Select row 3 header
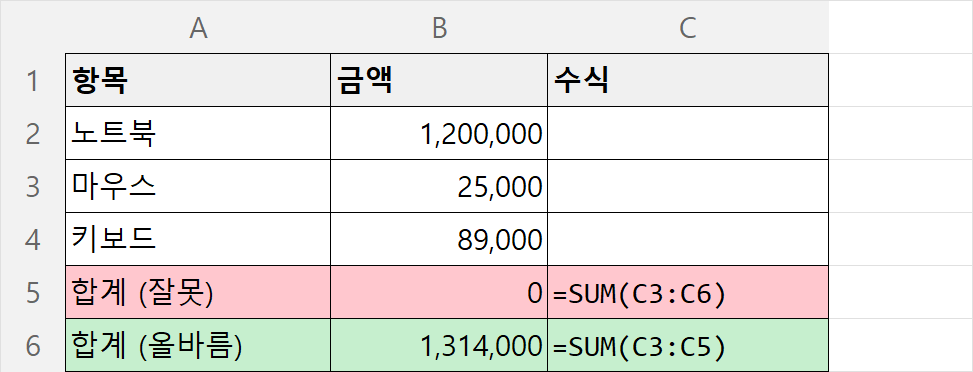This screenshot has height=372, width=973. 33,186
